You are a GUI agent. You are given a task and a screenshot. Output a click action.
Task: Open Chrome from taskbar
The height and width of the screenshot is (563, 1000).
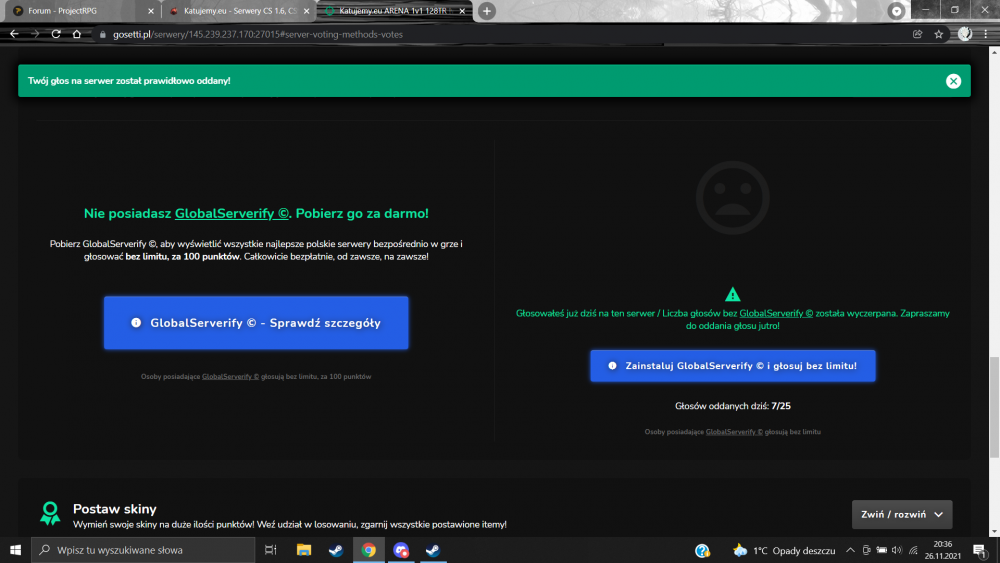pos(369,550)
